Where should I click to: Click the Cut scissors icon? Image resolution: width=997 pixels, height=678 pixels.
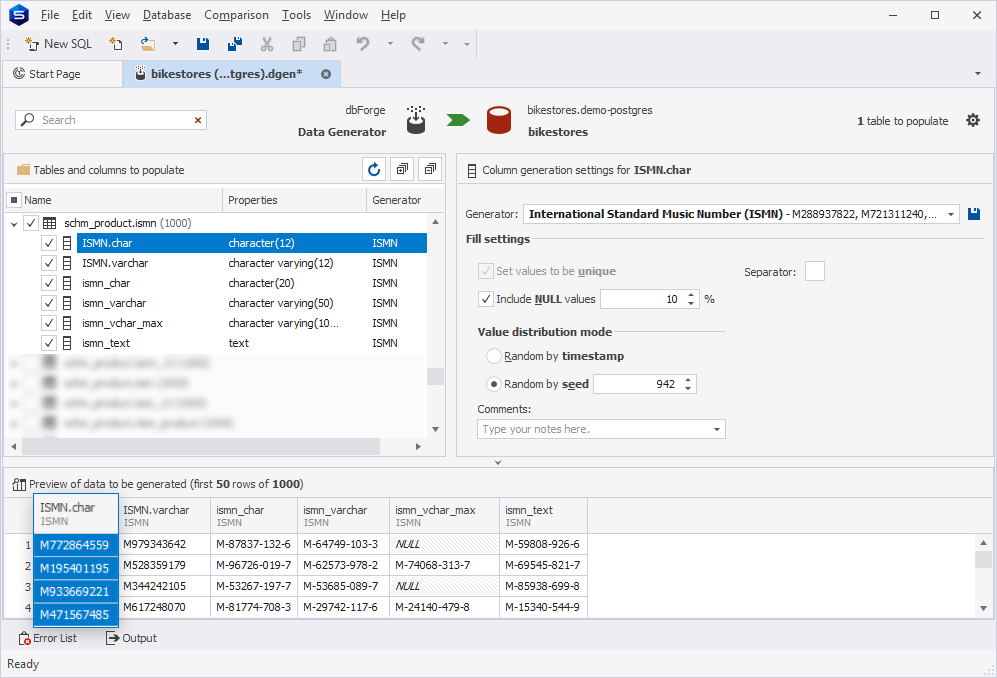267,44
